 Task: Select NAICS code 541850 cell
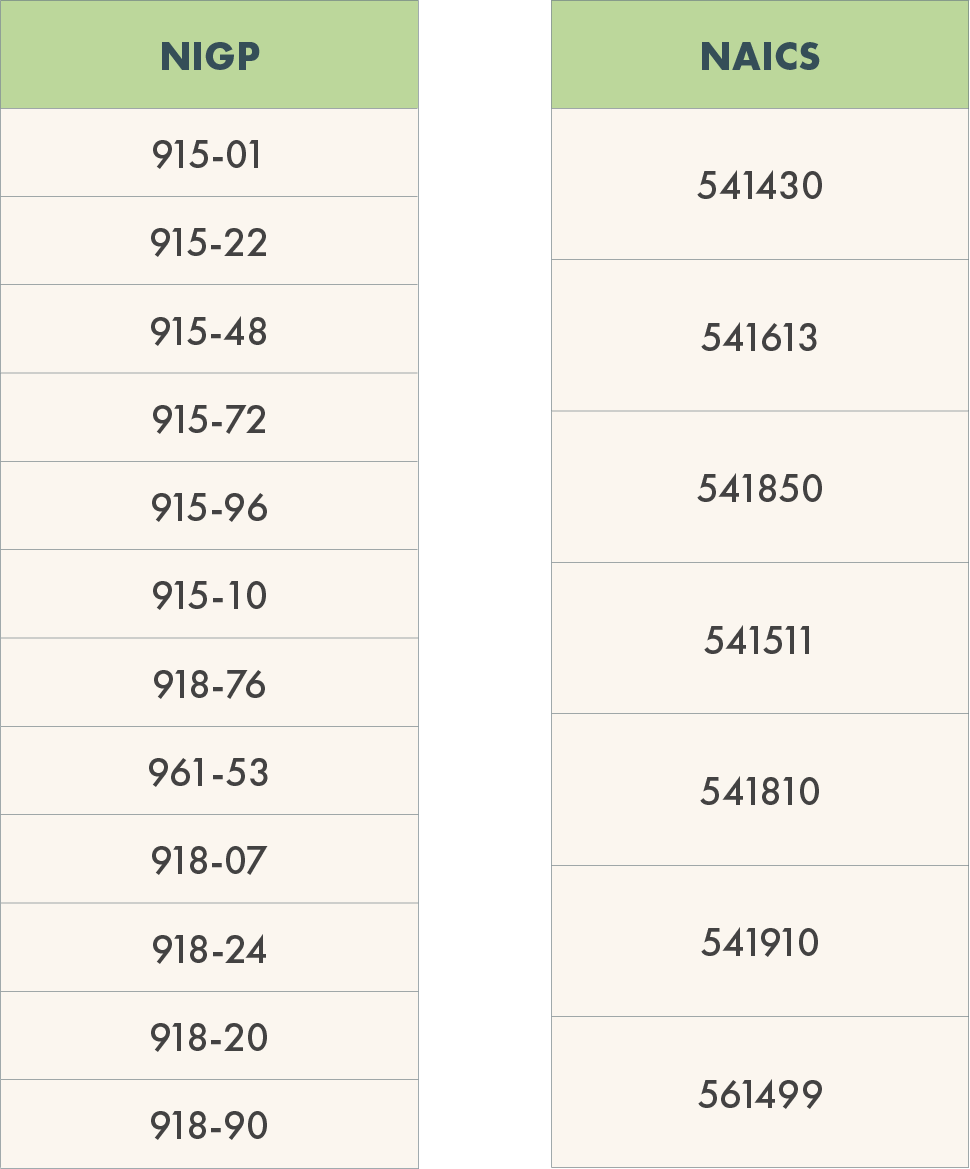pos(760,487)
